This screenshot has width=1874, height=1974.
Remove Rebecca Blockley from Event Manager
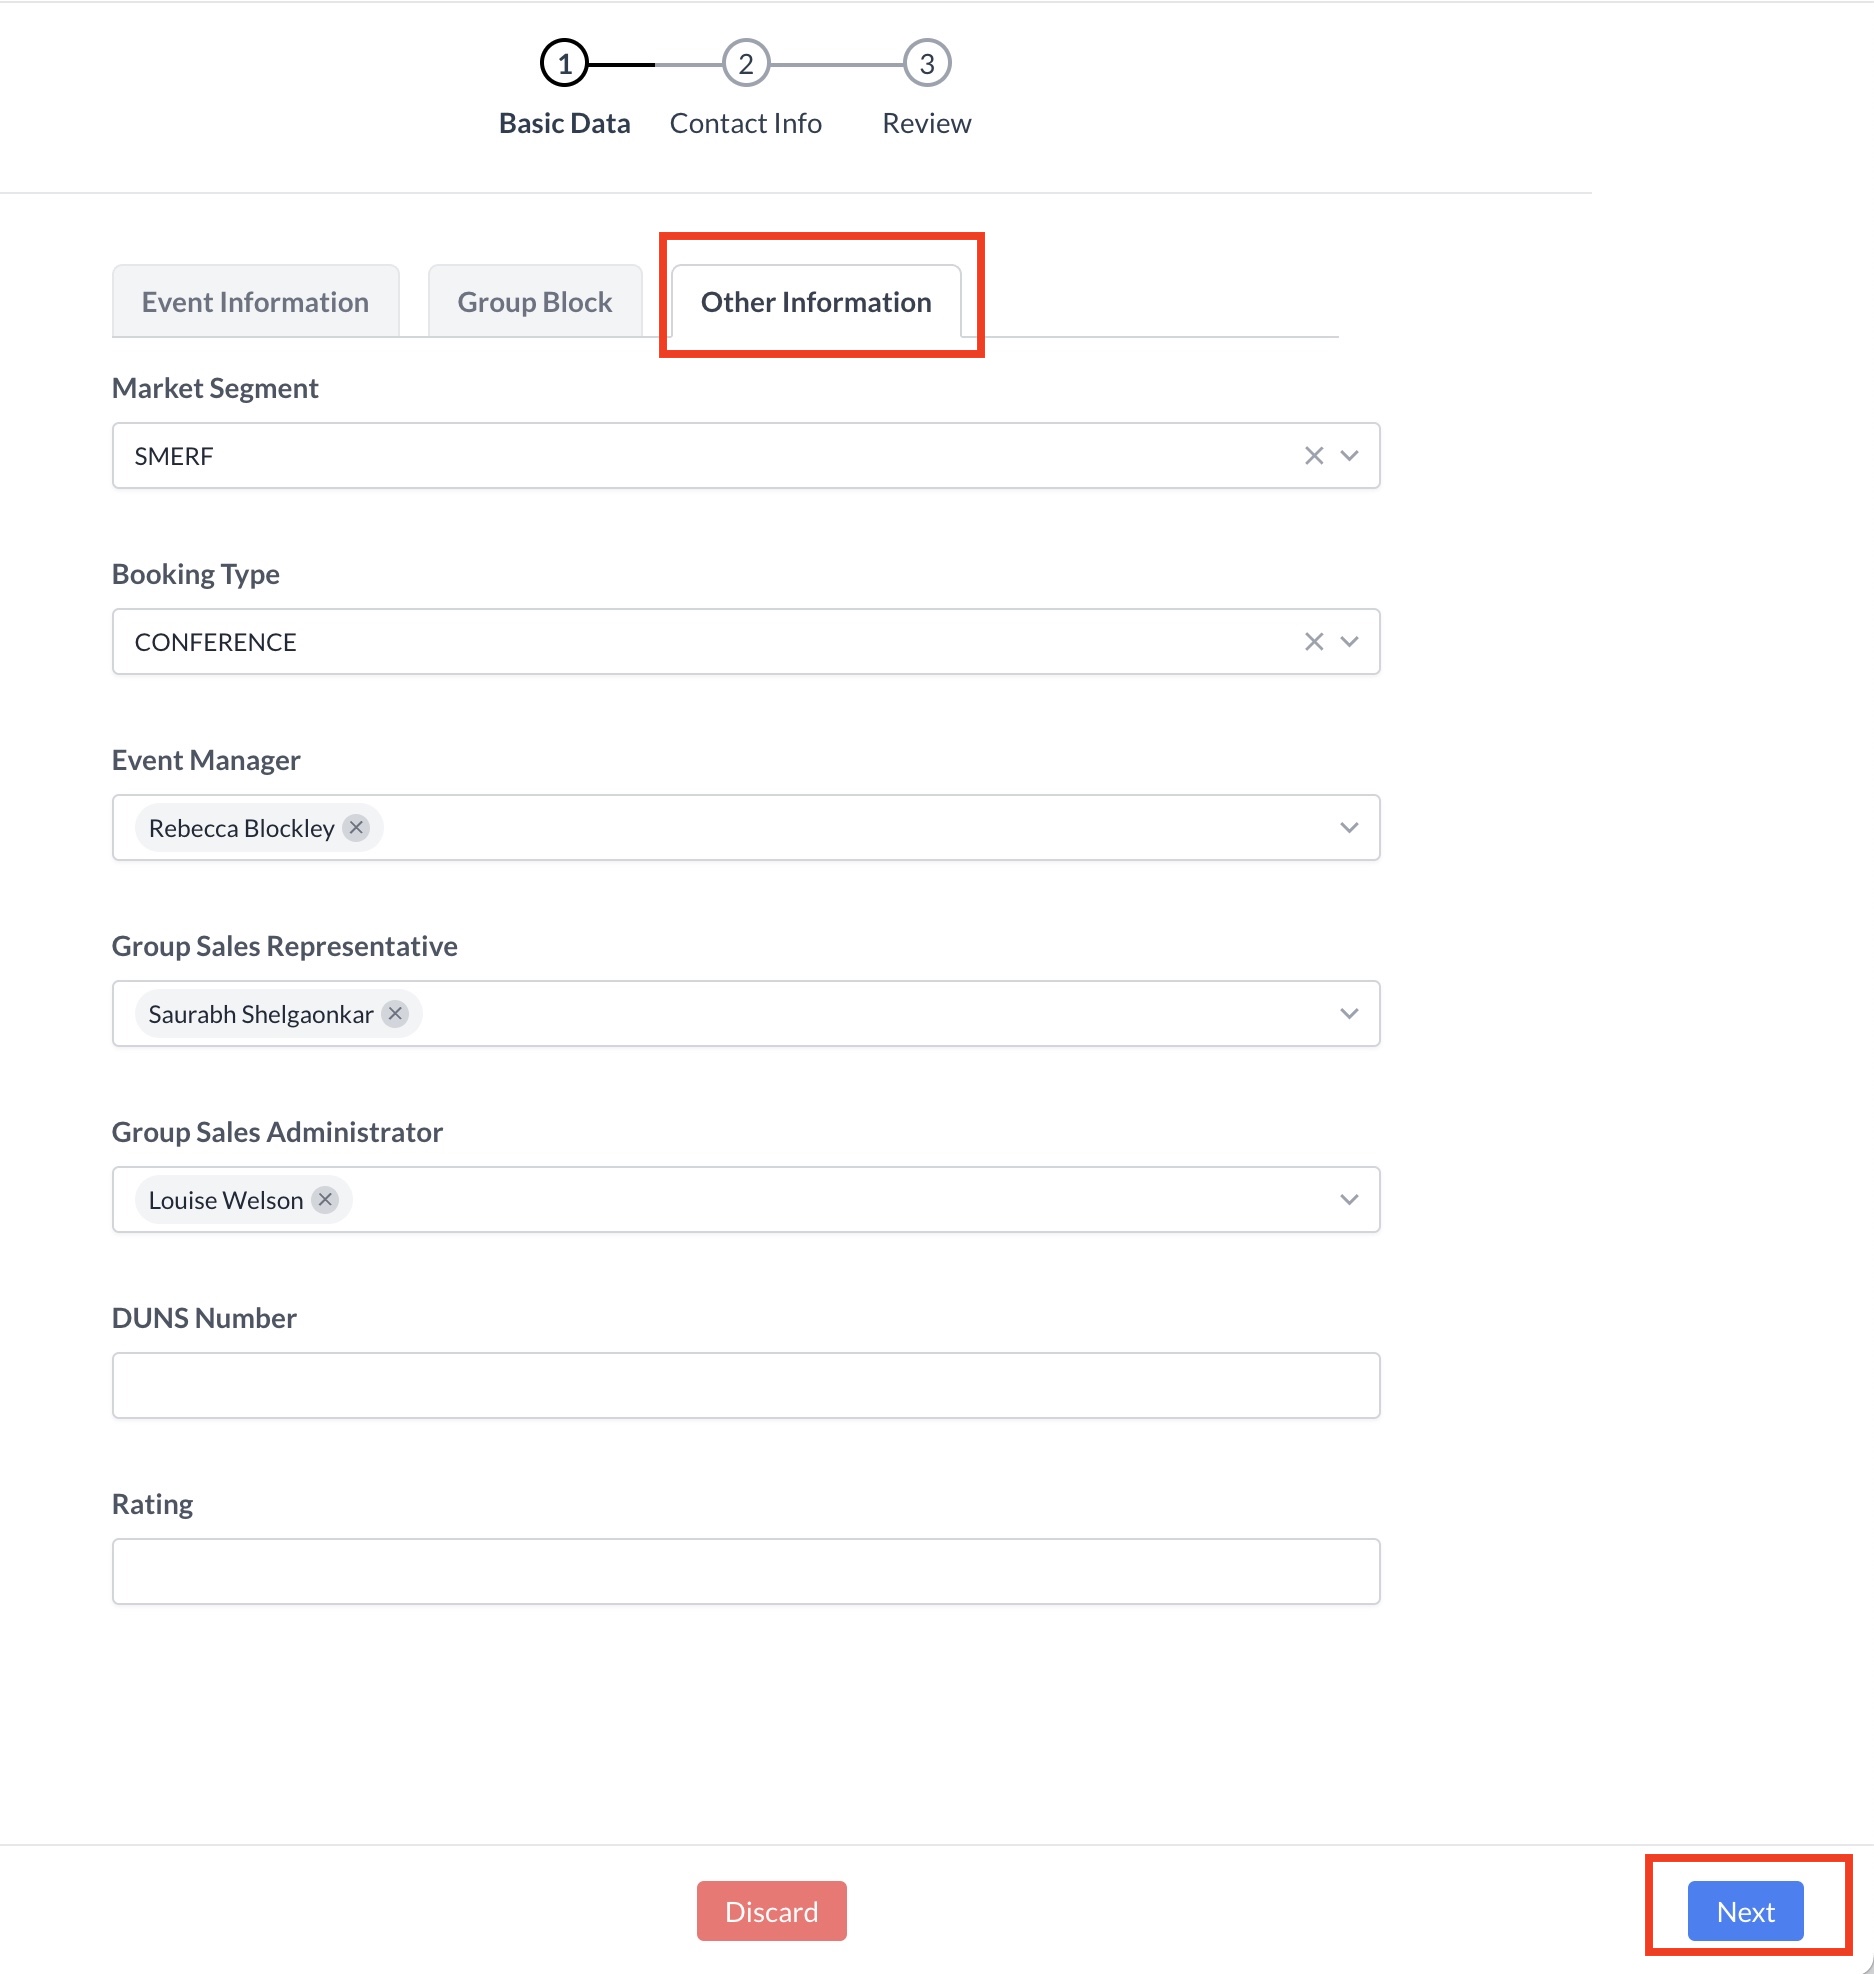[356, 828]
